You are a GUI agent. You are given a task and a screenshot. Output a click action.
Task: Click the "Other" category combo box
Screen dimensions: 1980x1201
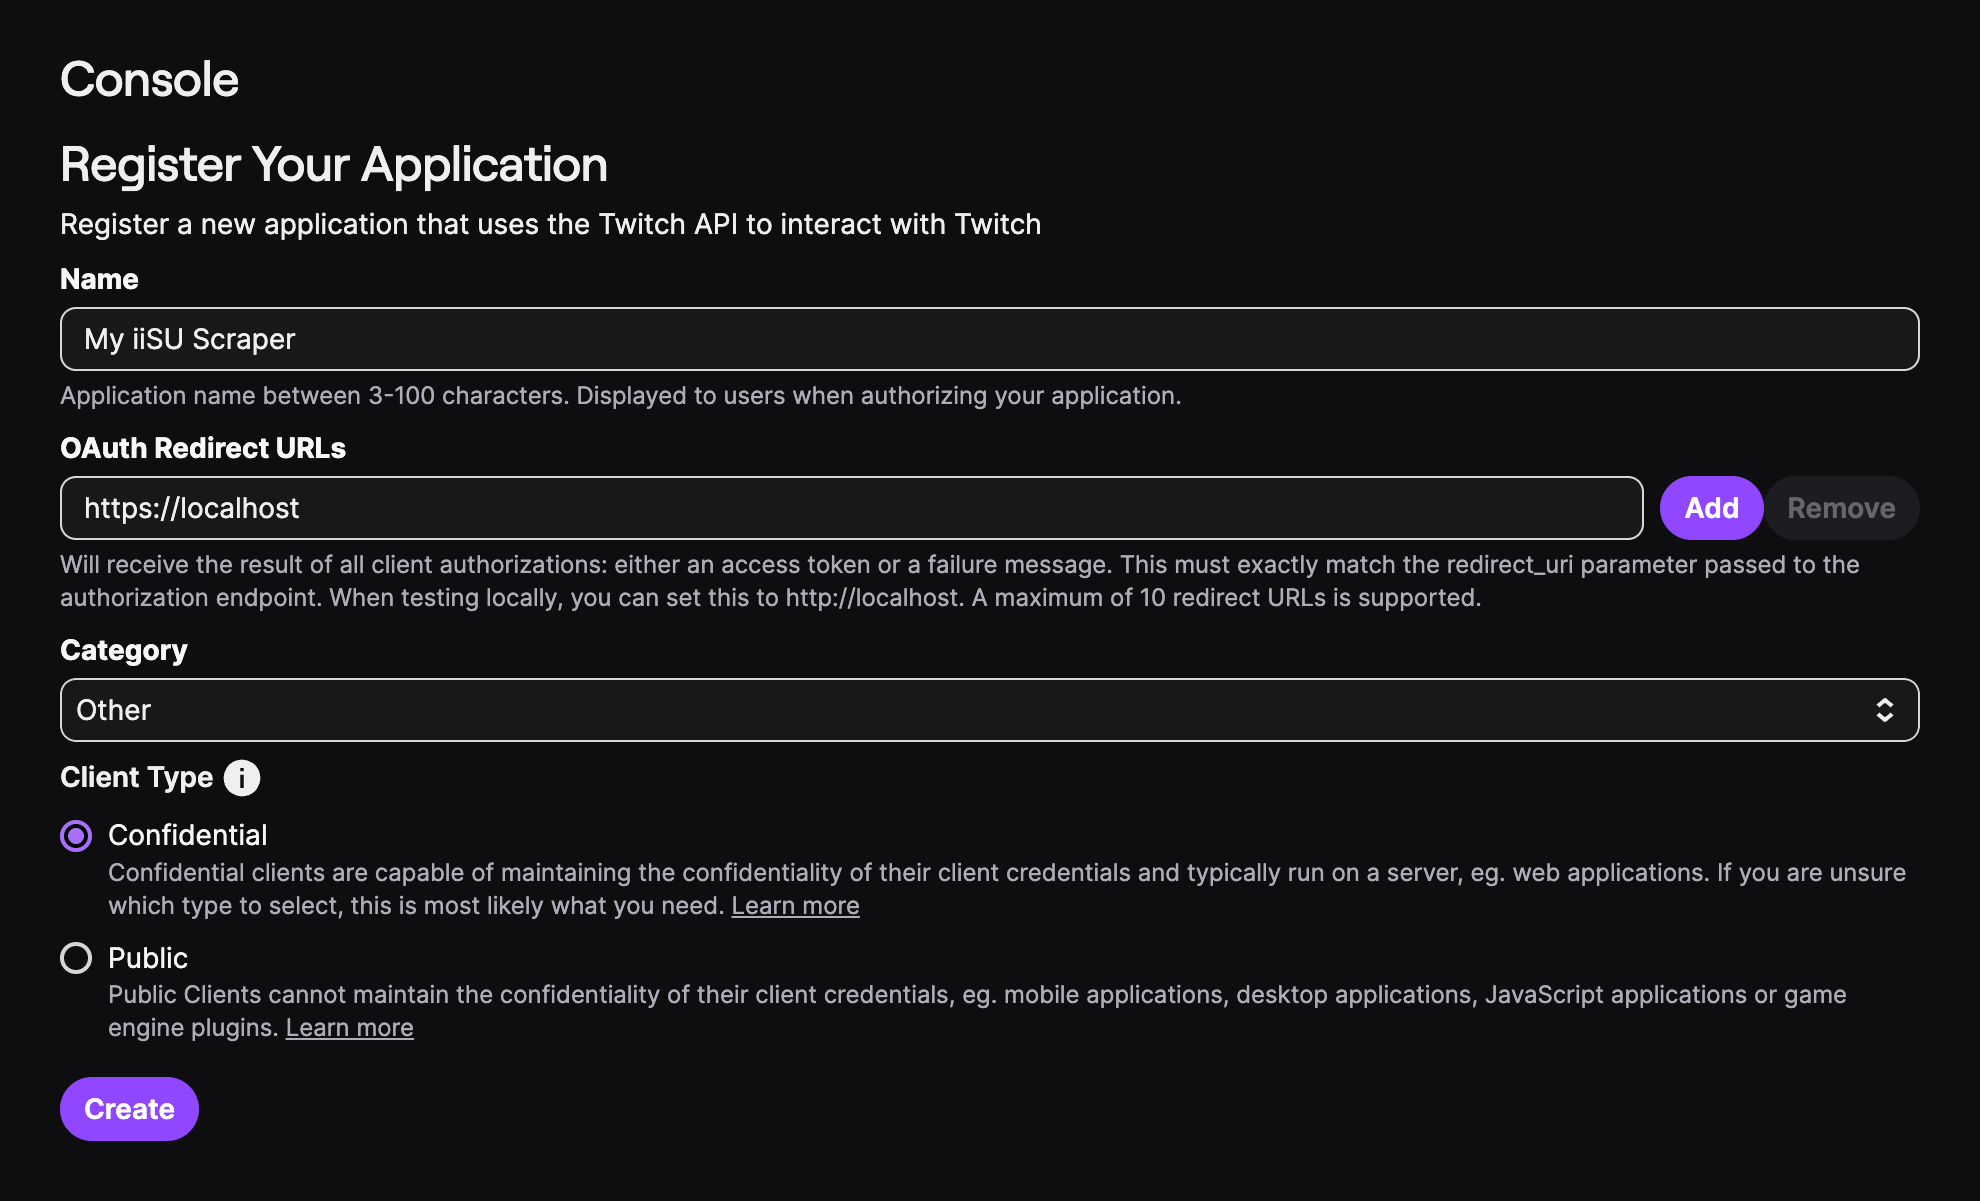(990, 709)
